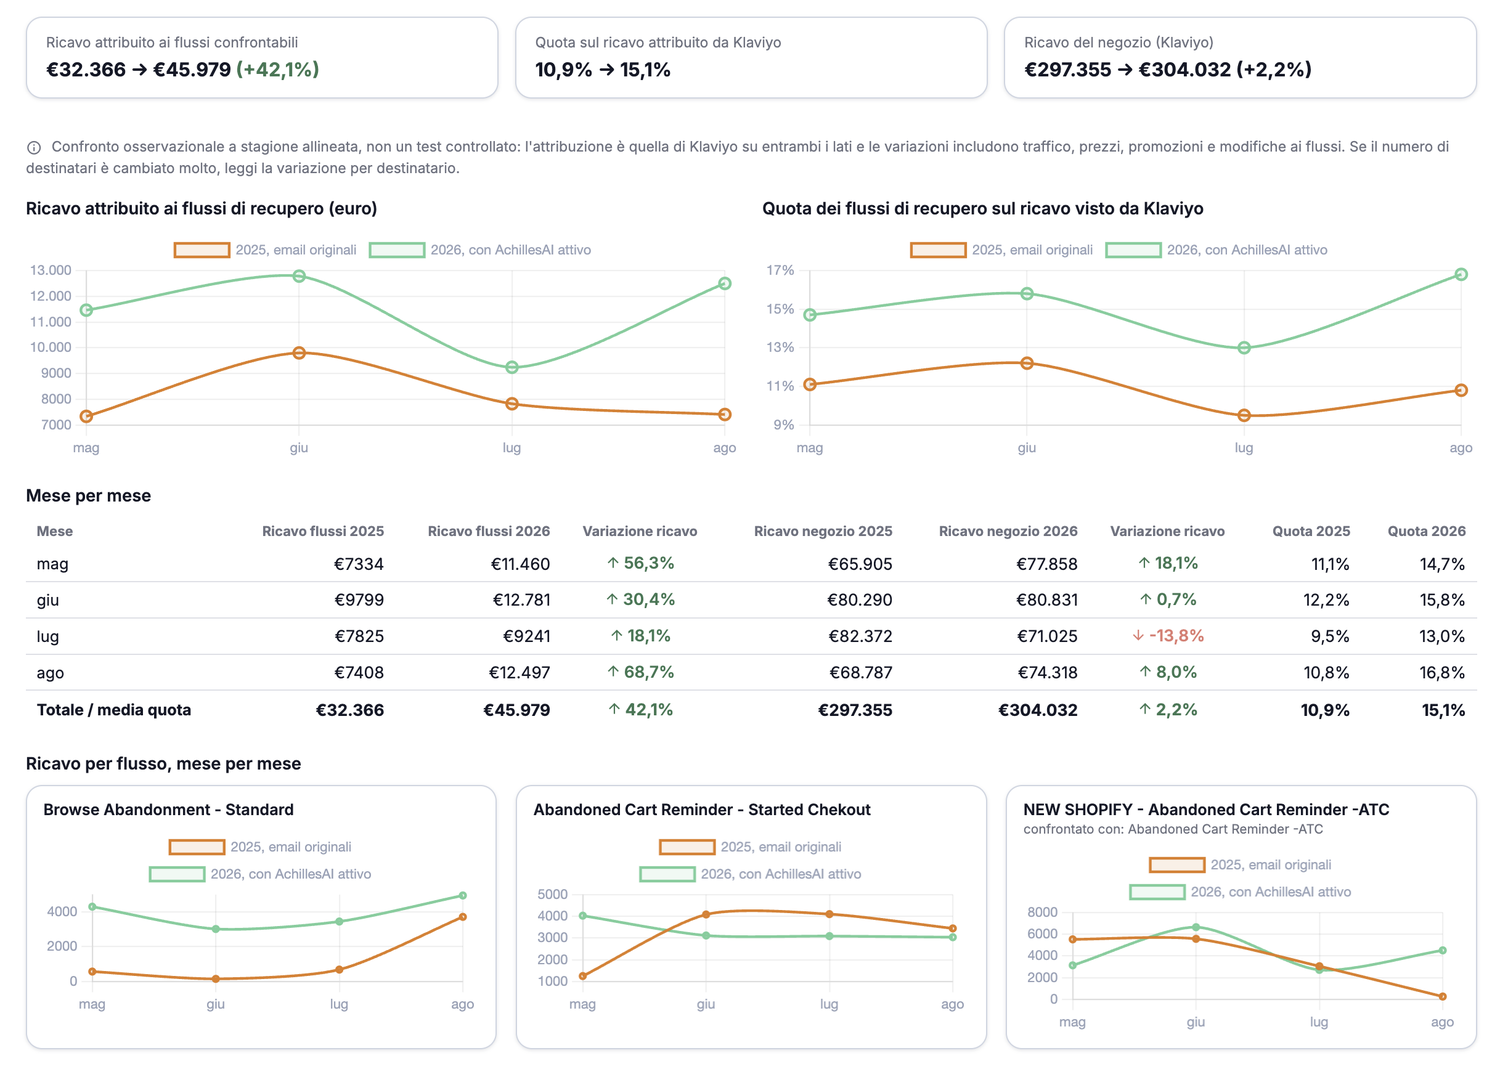Click the info icon beside Confronto osservazionale note

tap(34, 147)
